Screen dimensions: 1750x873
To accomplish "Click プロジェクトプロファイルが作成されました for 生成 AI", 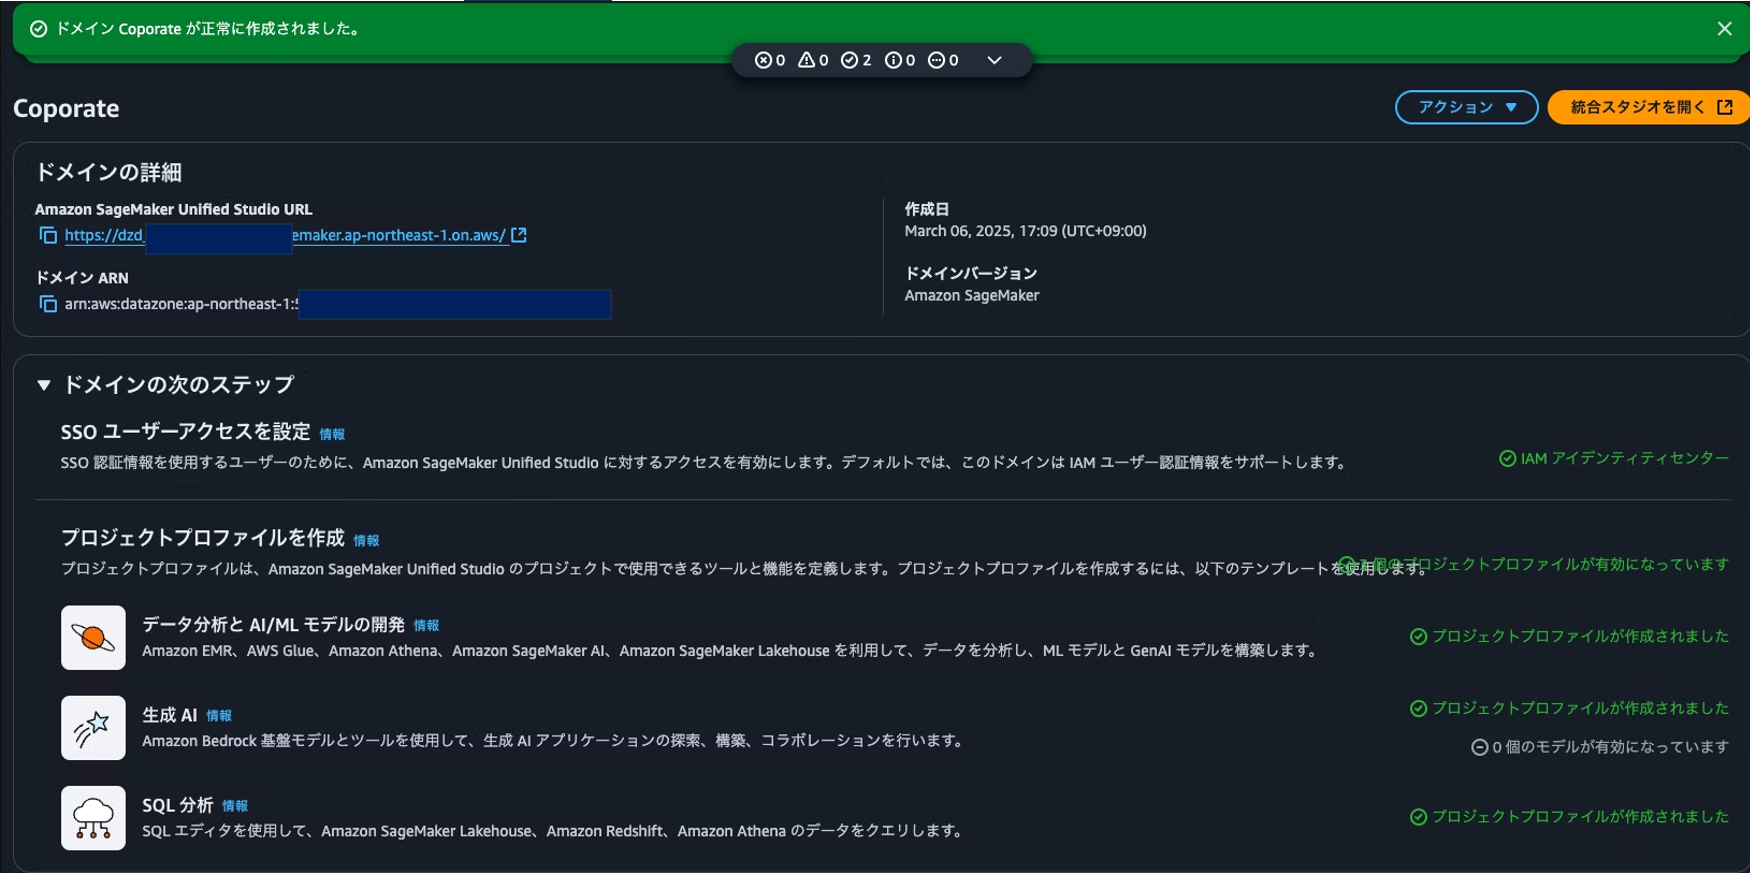I will pos(1570,708).
